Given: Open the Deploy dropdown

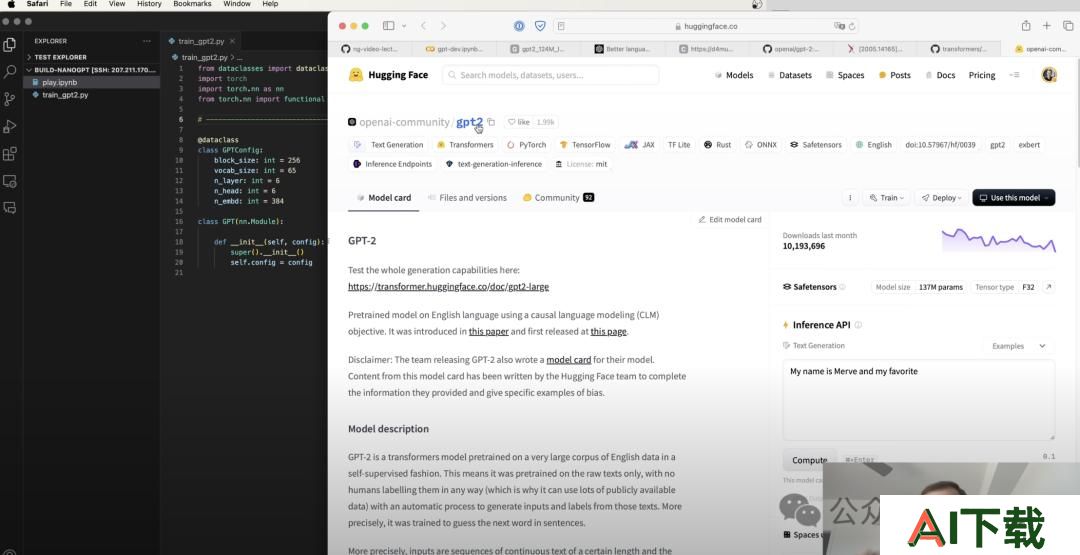Looking at the screenshot, I should (941, 198).
